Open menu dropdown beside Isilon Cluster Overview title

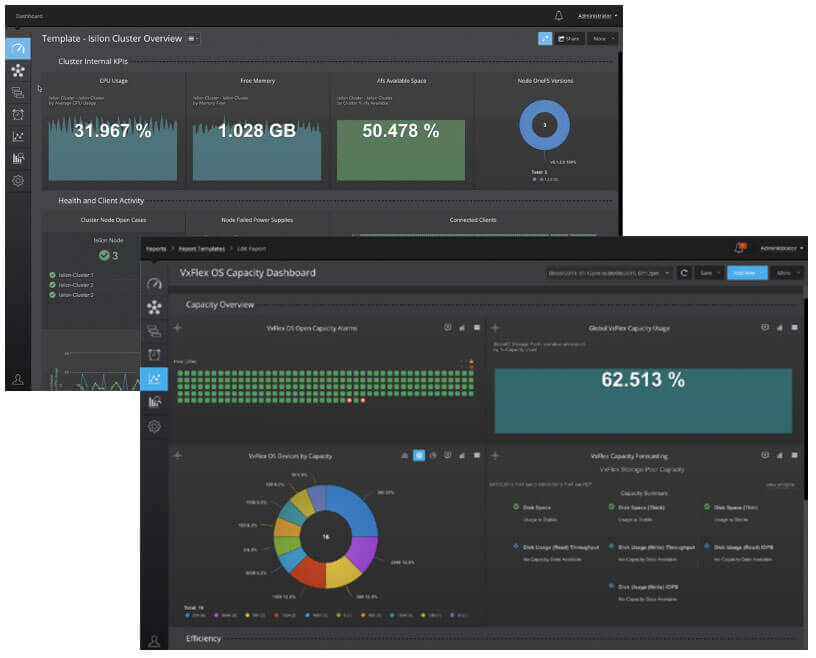point(193,39)
